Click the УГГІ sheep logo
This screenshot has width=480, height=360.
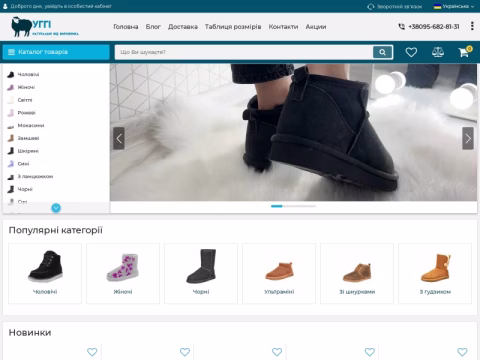click(45, 27)
